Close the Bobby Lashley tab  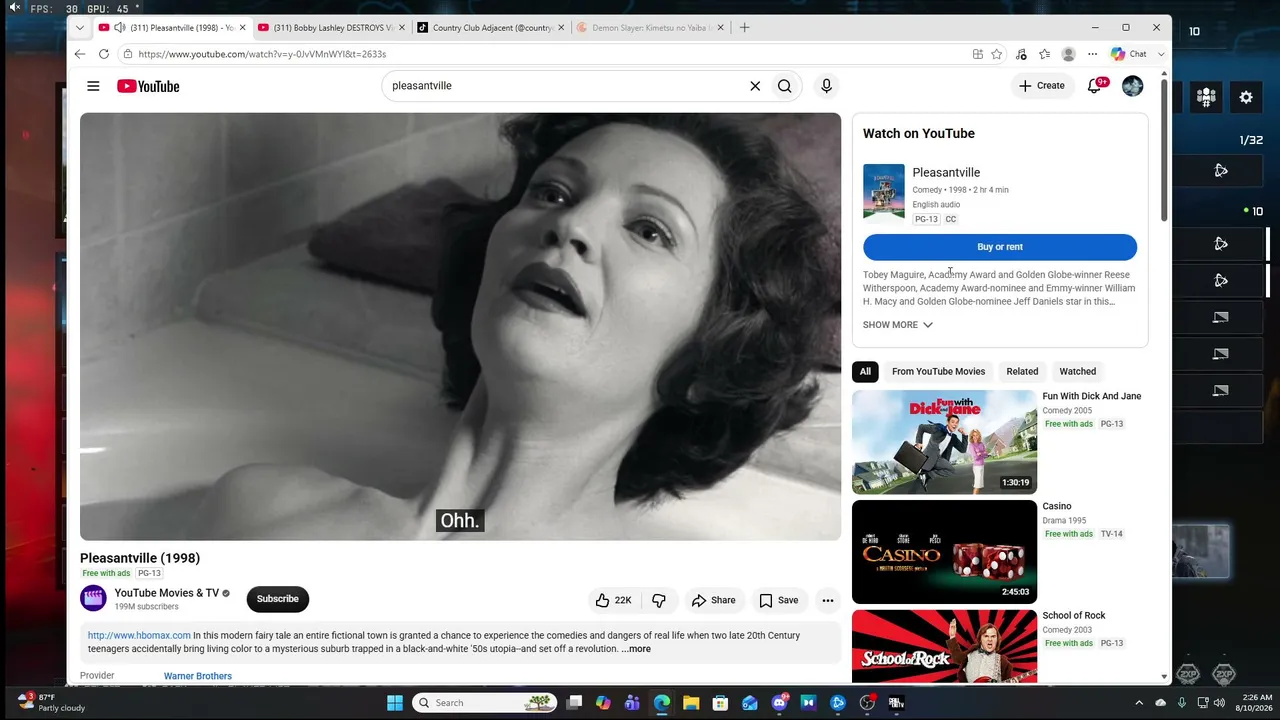pyautogui.click(x=402, y=28)
